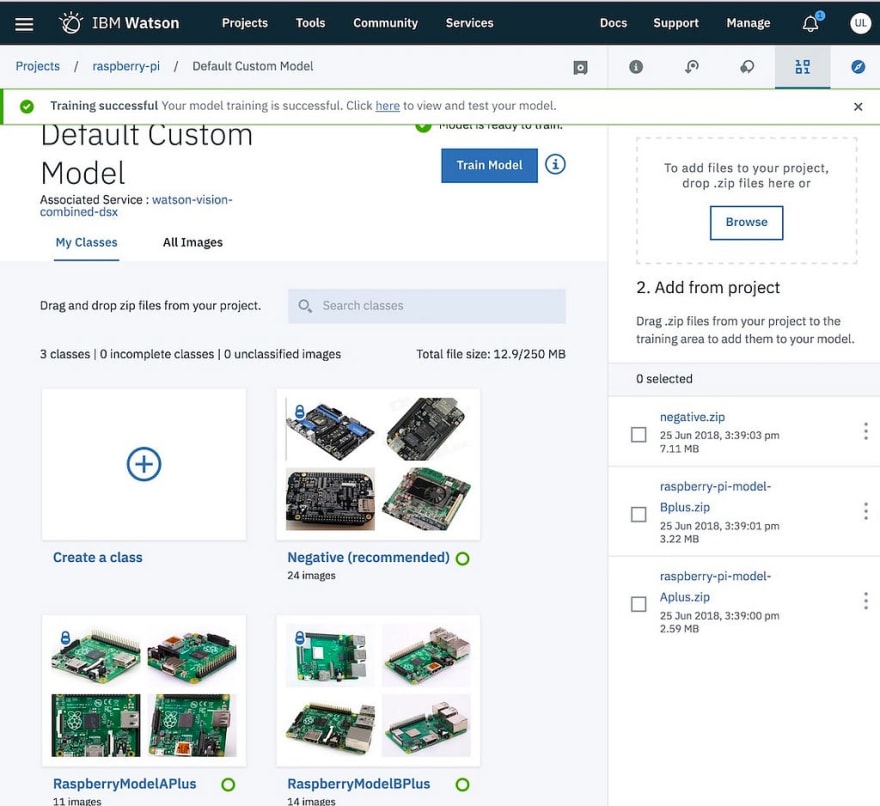
Task: Open the Support menu
Action: point(676,23)
